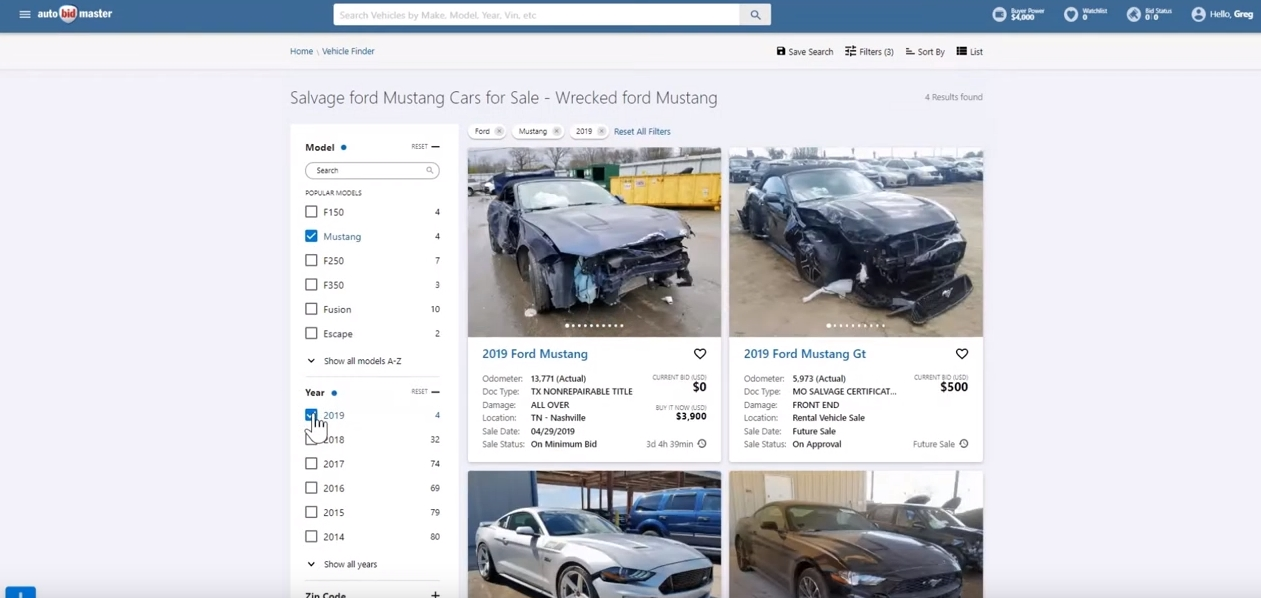
Task: Expand Show all years
Action: tap(341, 564)
